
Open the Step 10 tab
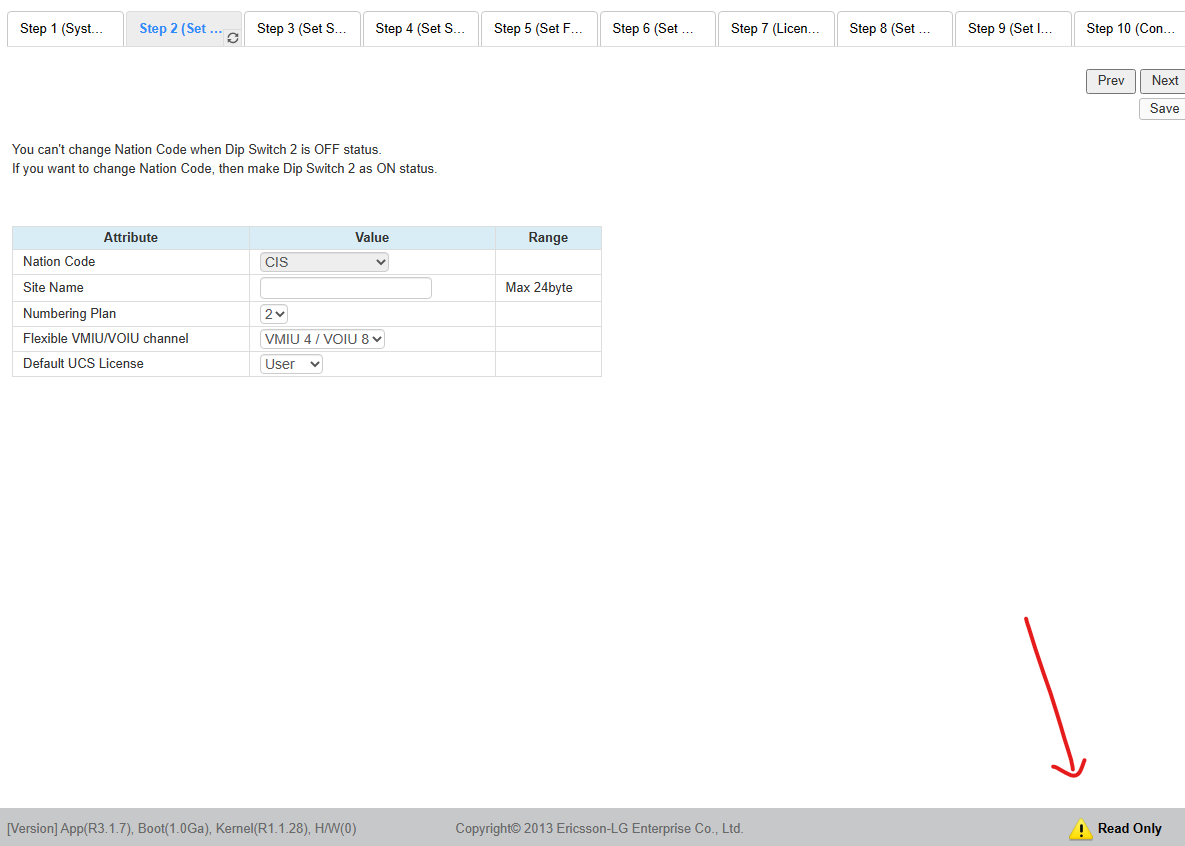[x=1130, y=29]
